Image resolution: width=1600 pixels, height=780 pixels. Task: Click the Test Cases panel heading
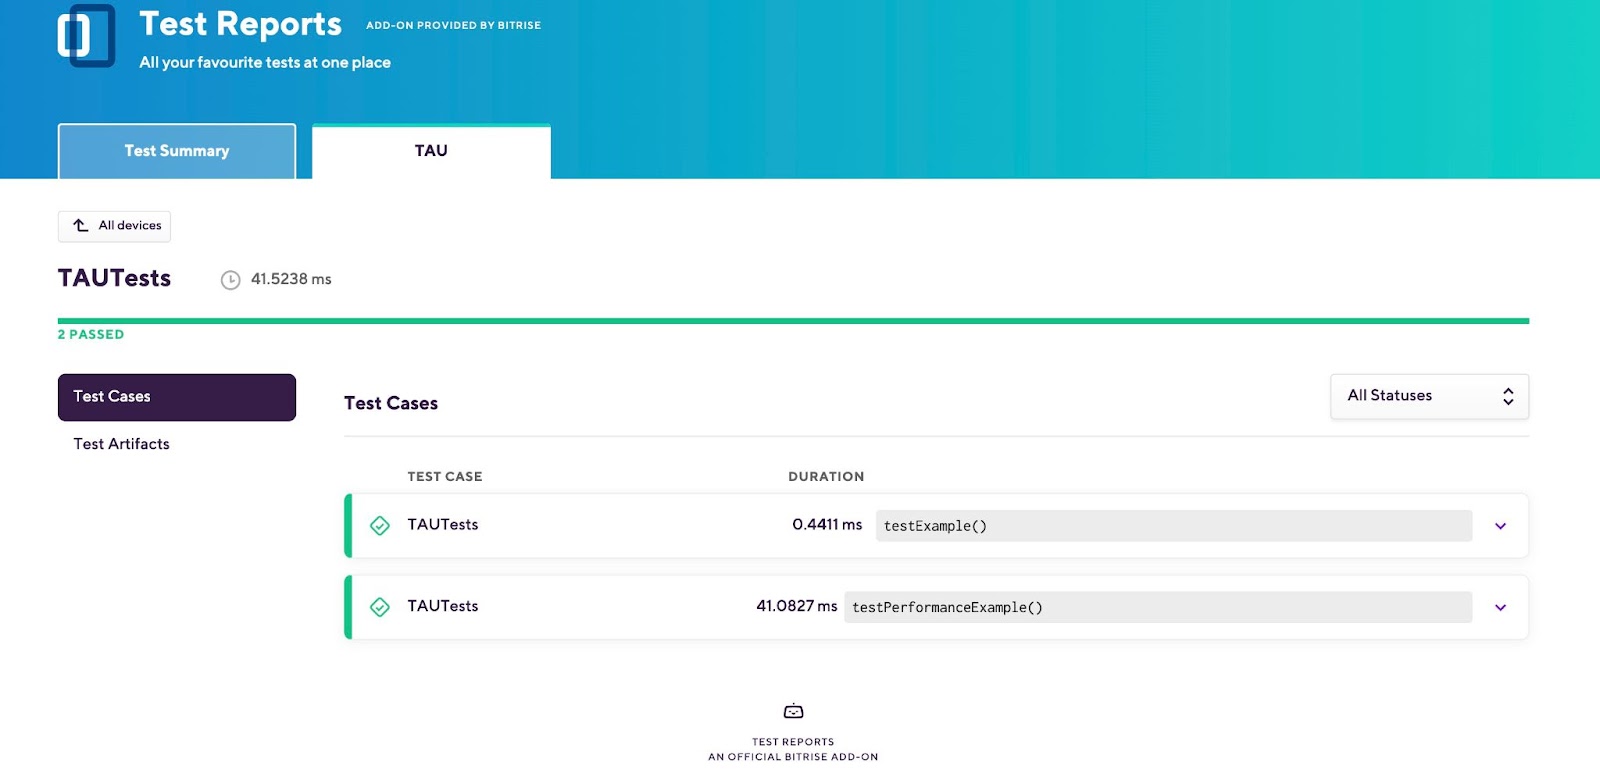tap(391, 403)
